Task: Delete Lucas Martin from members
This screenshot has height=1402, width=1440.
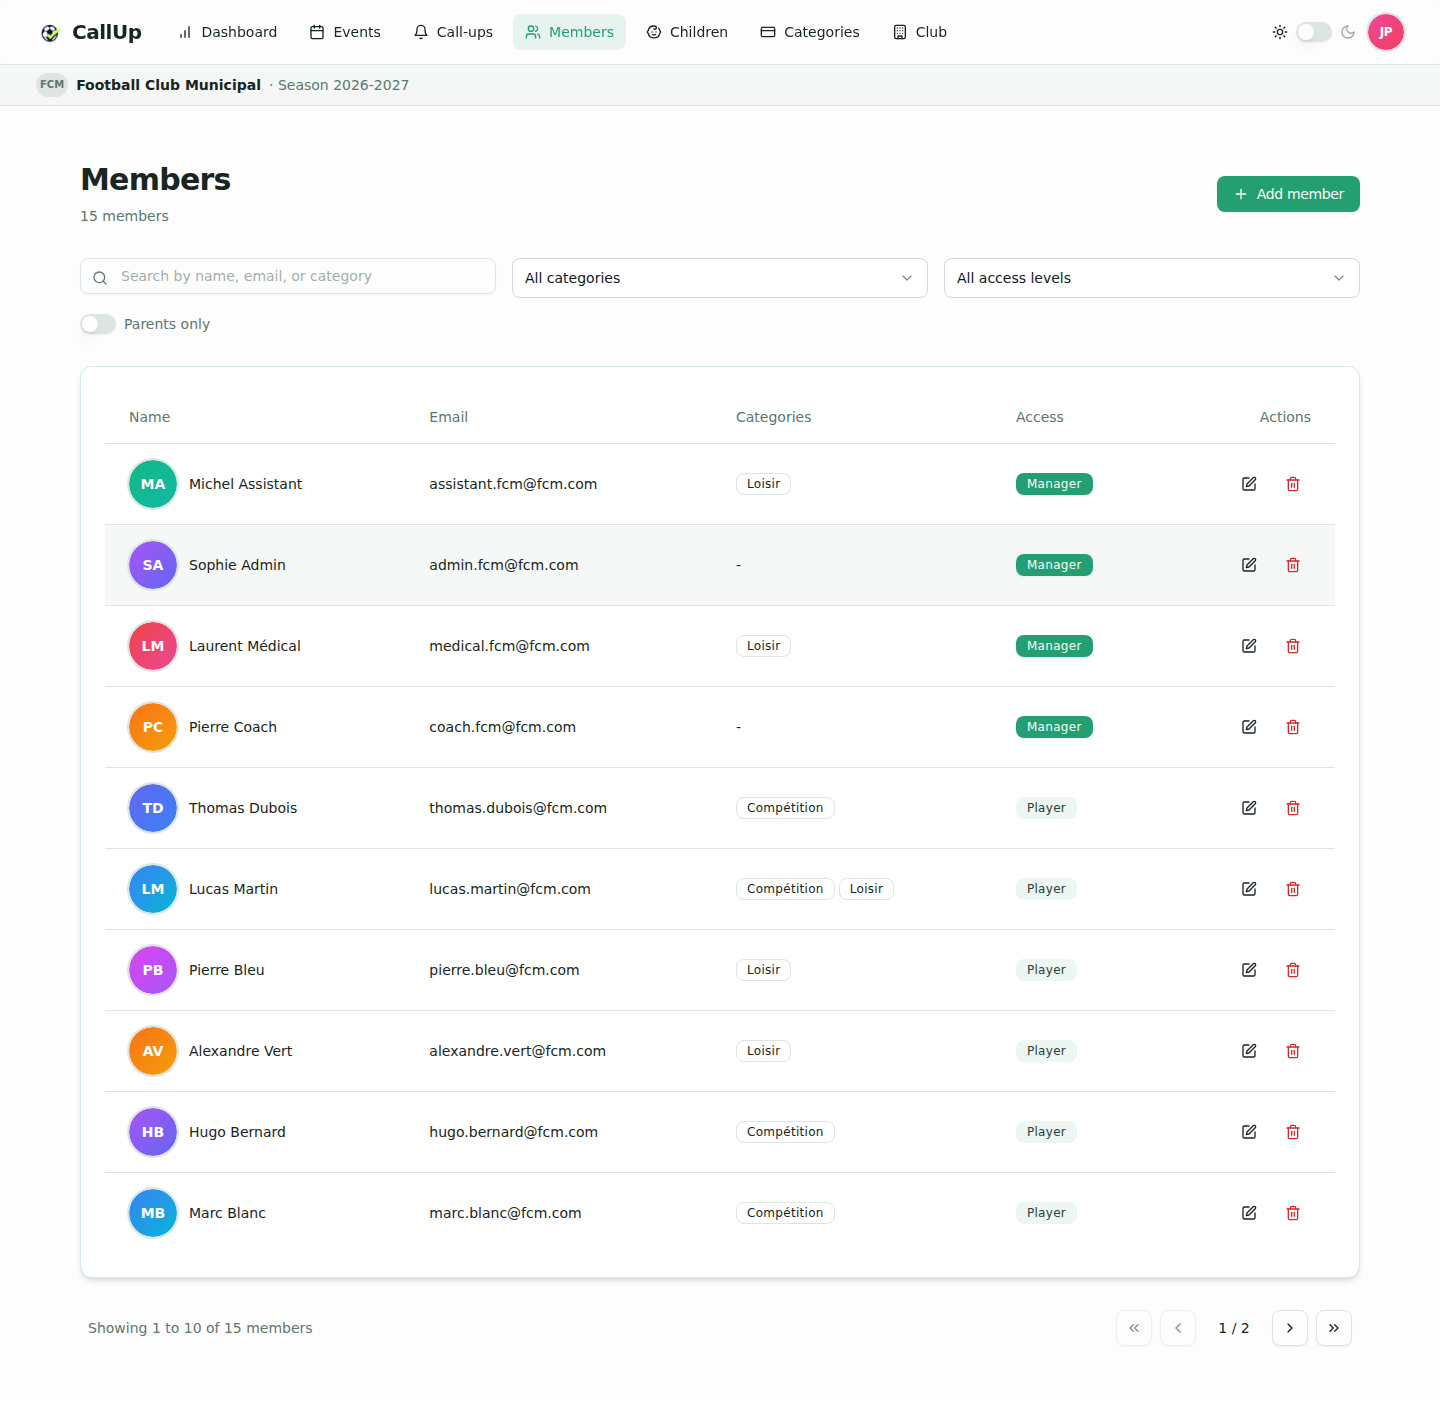Action: [1293, 889]
